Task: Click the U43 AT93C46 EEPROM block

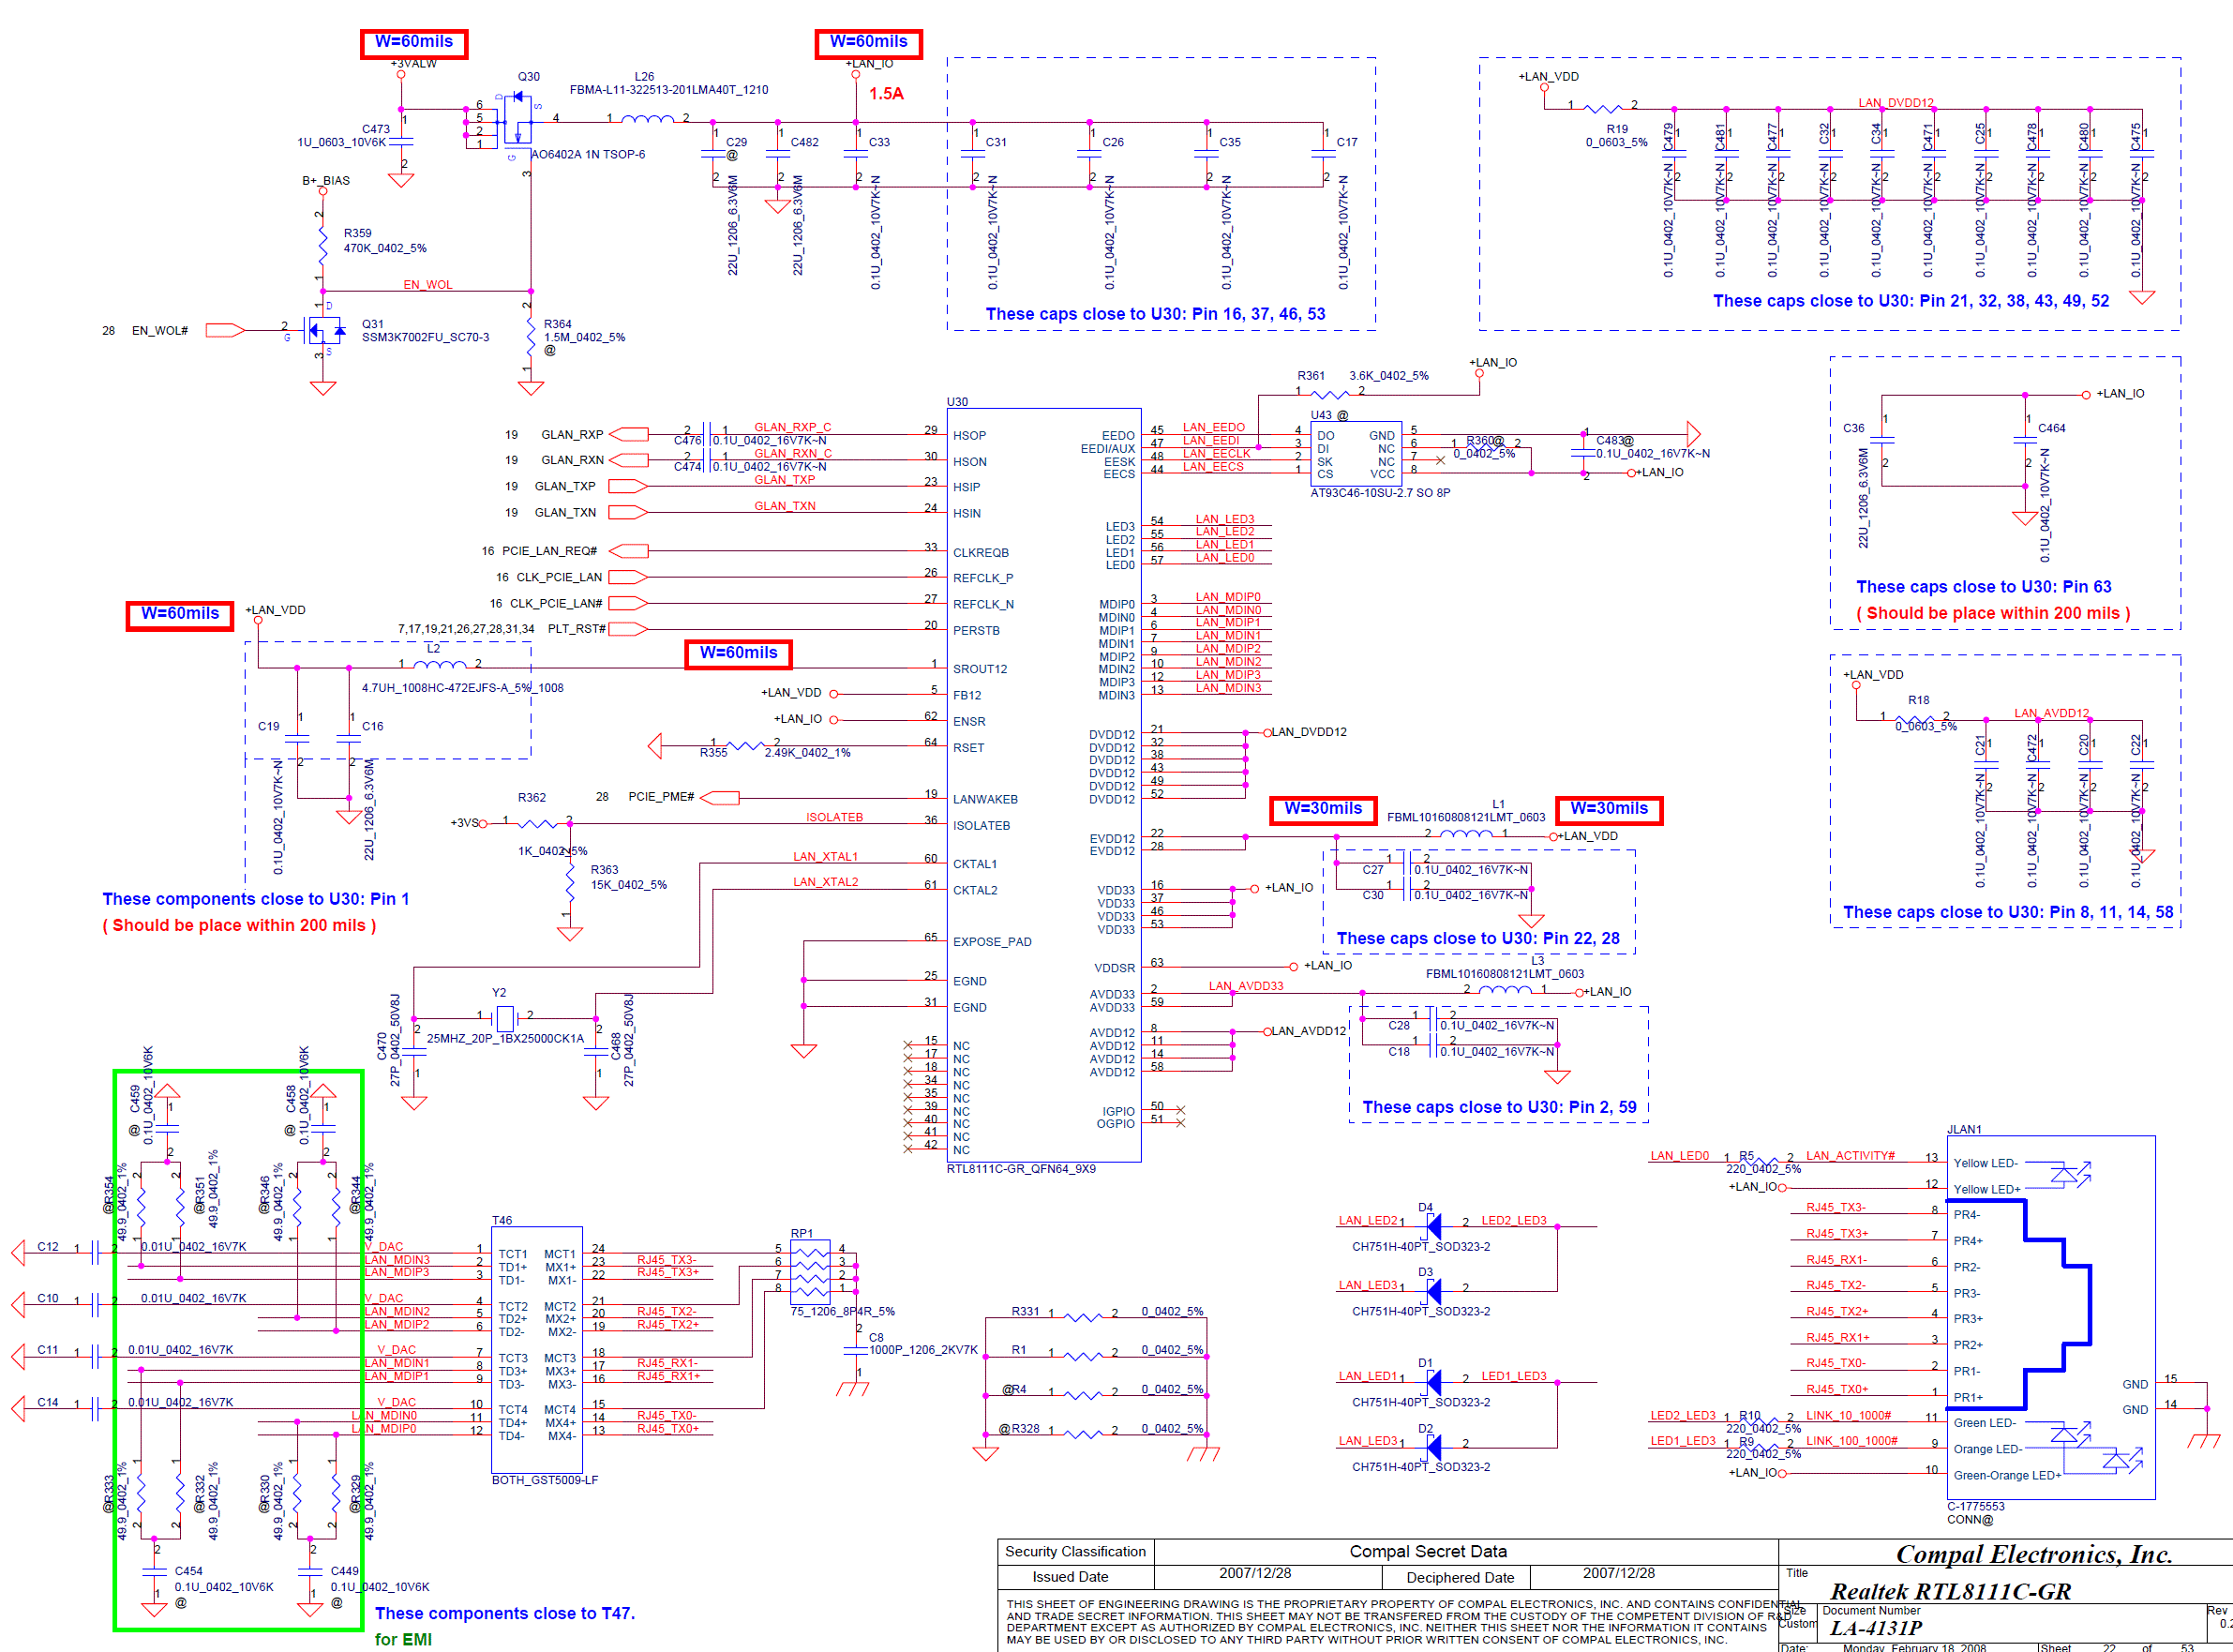Action: [x=1355, y=453]
